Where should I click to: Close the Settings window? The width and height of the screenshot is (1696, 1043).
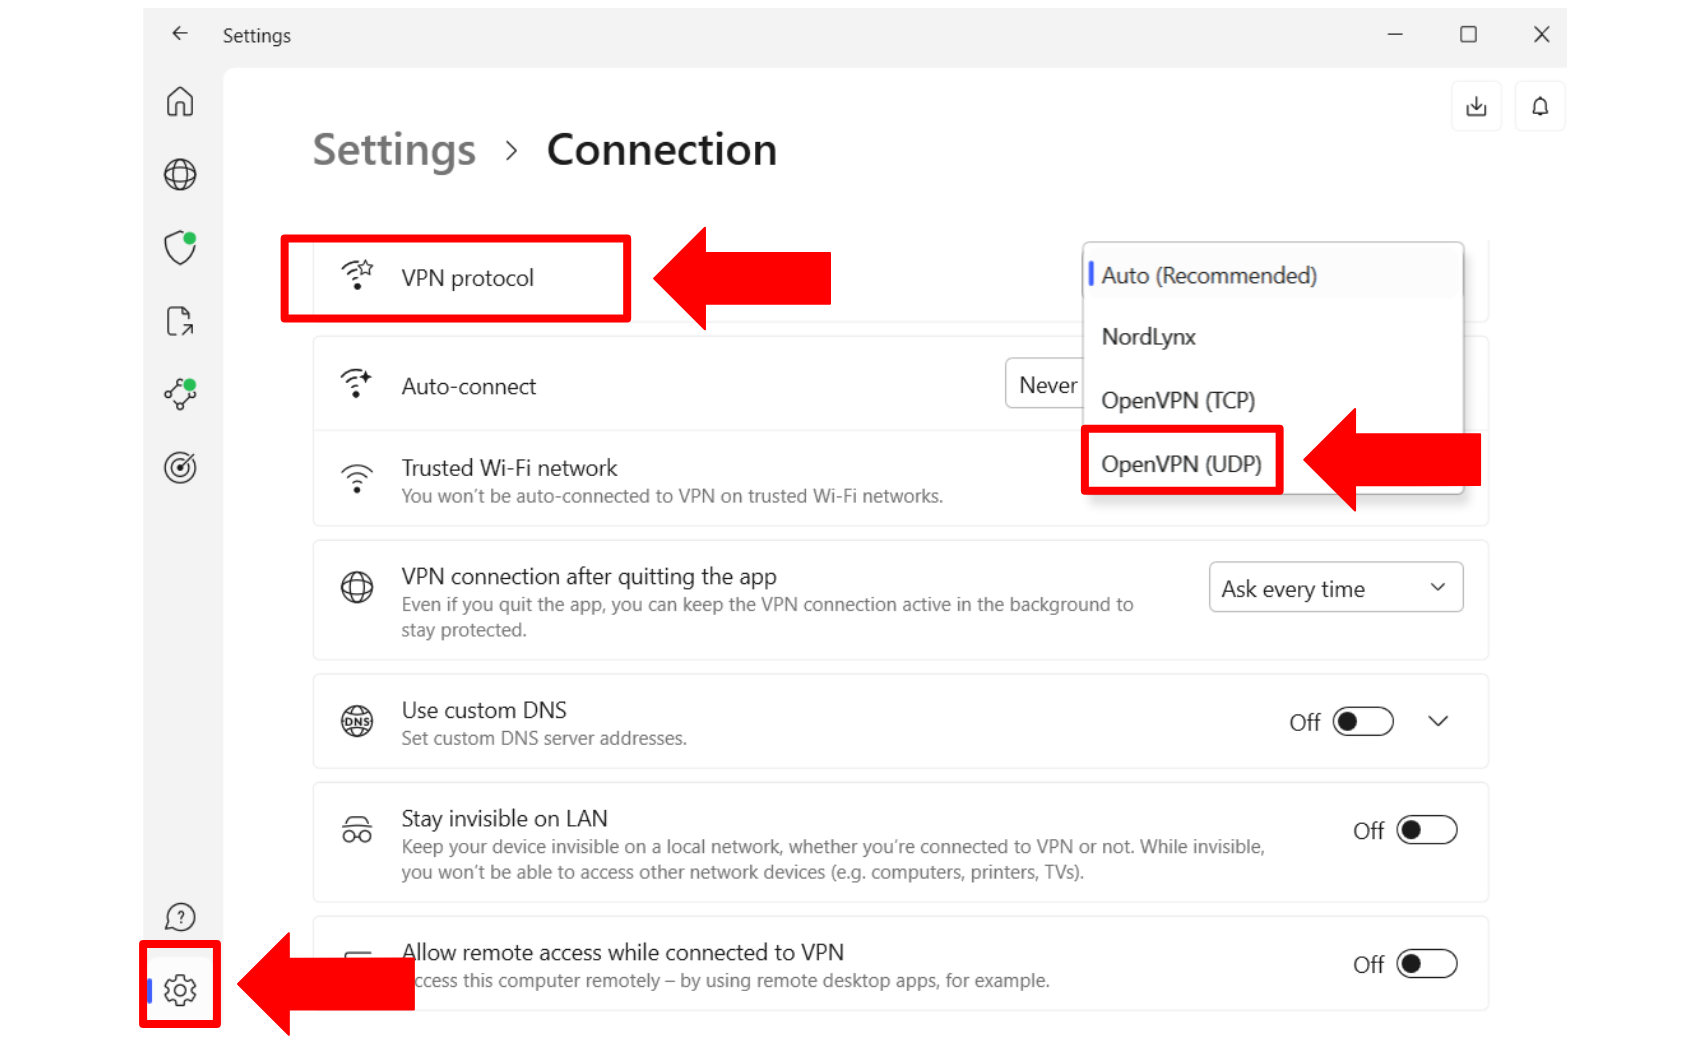(x=1541, y=34)
